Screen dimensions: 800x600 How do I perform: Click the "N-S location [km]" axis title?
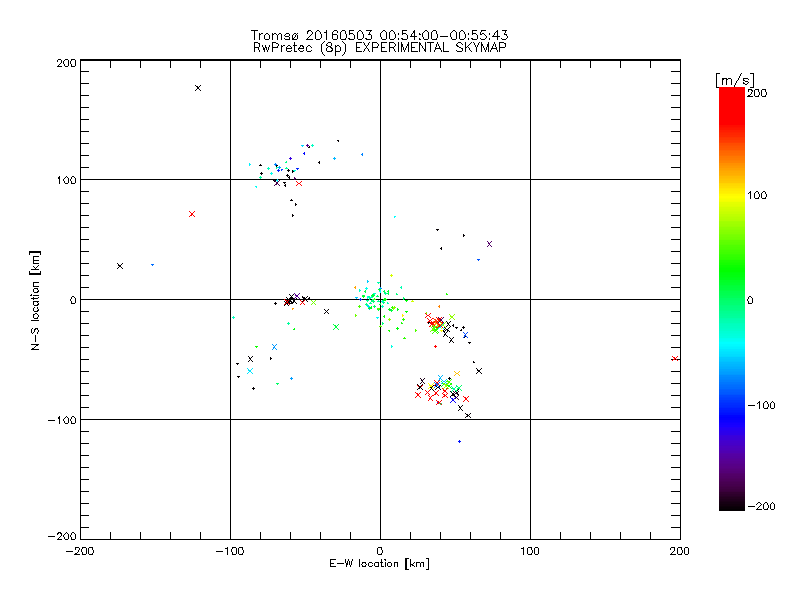click(35, 300)
